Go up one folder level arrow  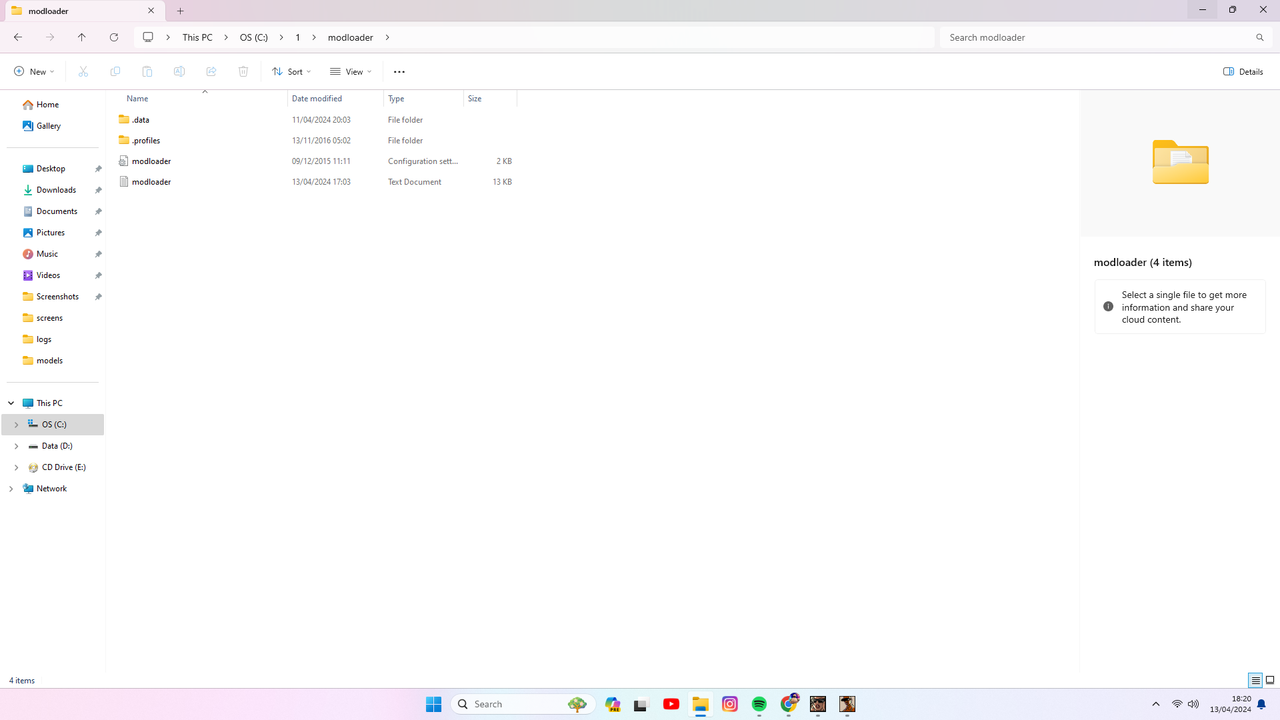82,37
